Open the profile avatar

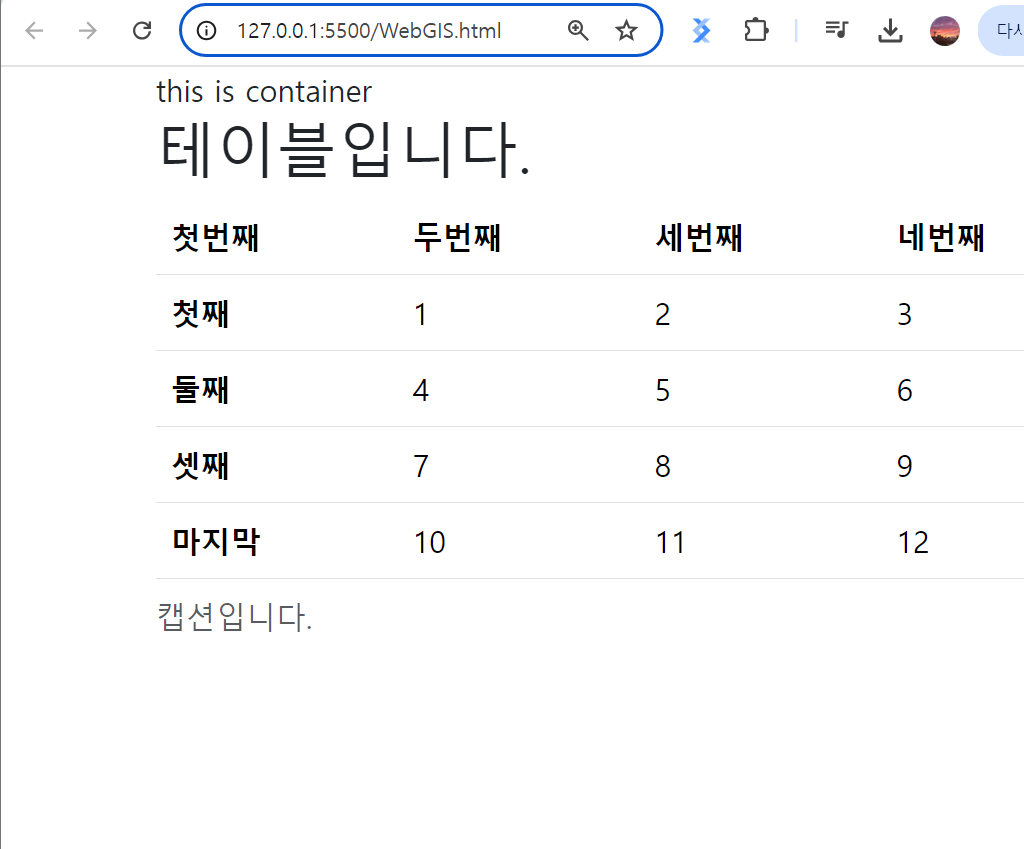(x=944, y=31)
